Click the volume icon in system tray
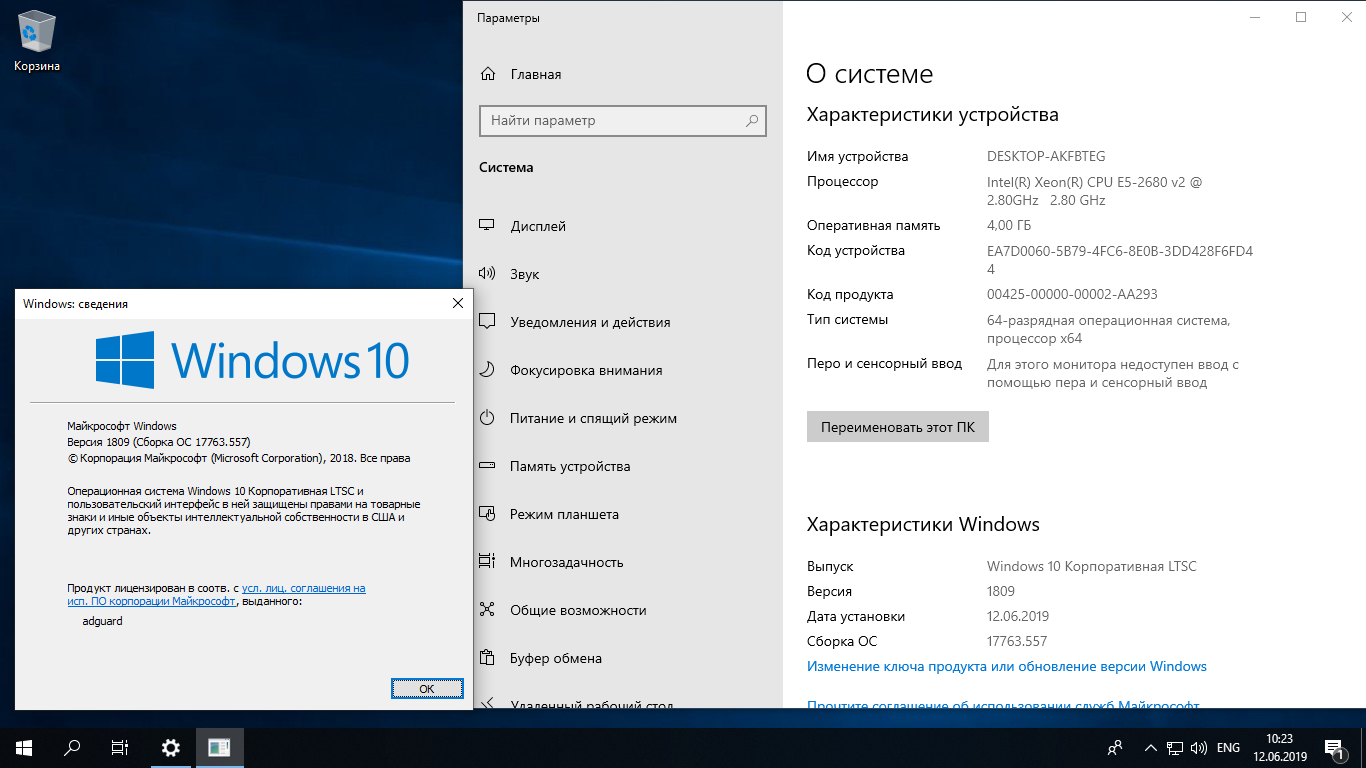 [1198, 748]
